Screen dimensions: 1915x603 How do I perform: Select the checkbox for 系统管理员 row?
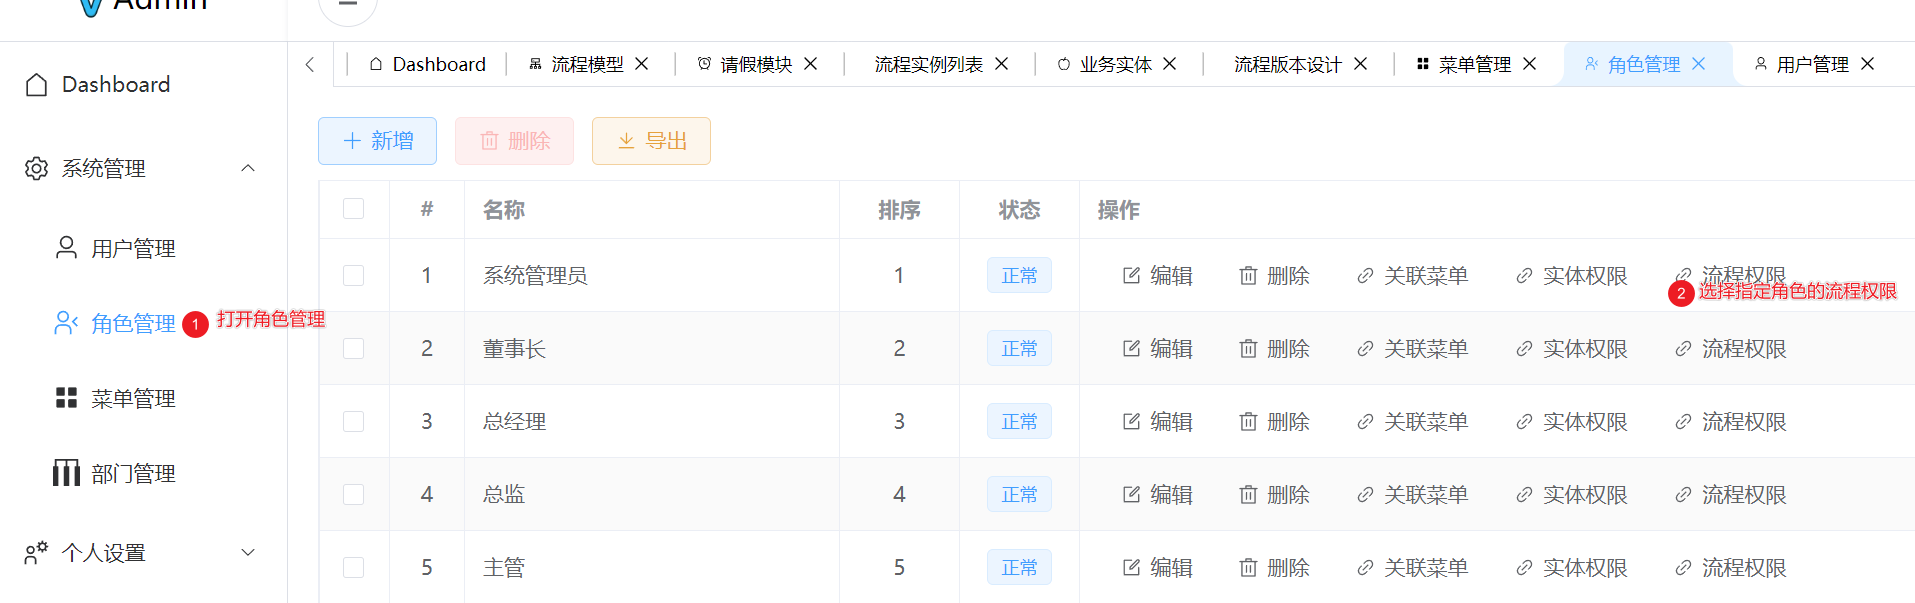click(x=353, y=276)
